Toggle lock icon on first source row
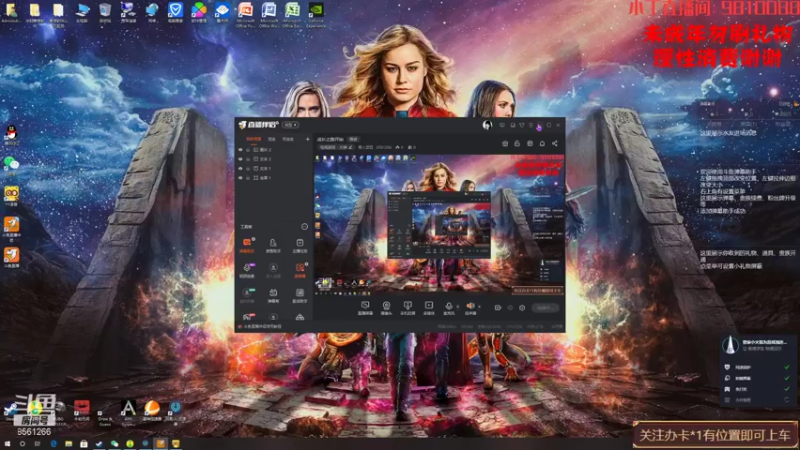 point(248,150)
